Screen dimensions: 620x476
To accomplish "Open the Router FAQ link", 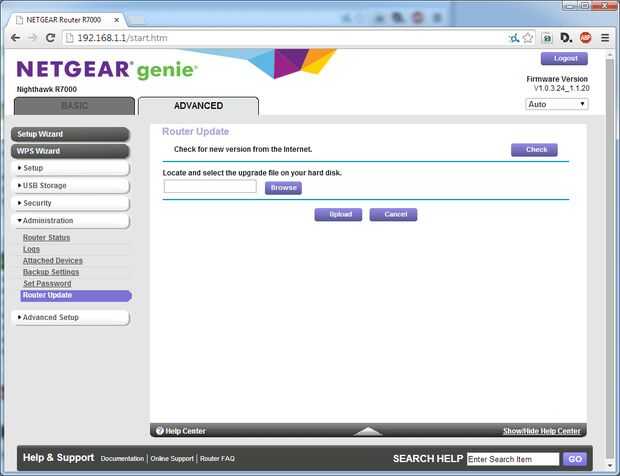I will pos(217,459).
